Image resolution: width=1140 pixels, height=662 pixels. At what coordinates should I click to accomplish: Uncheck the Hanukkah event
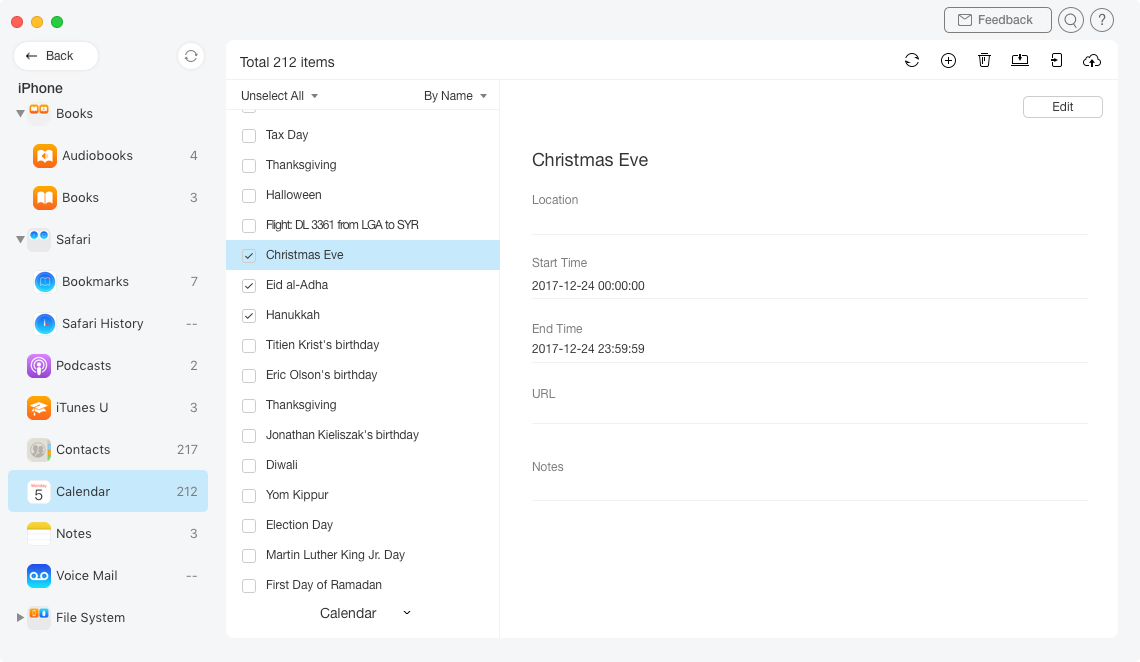pyautogui.click(x=248, y=315)
